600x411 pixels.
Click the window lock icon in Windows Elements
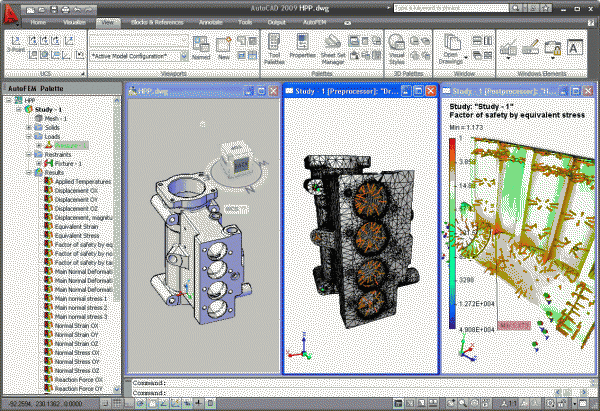point(553,48)
